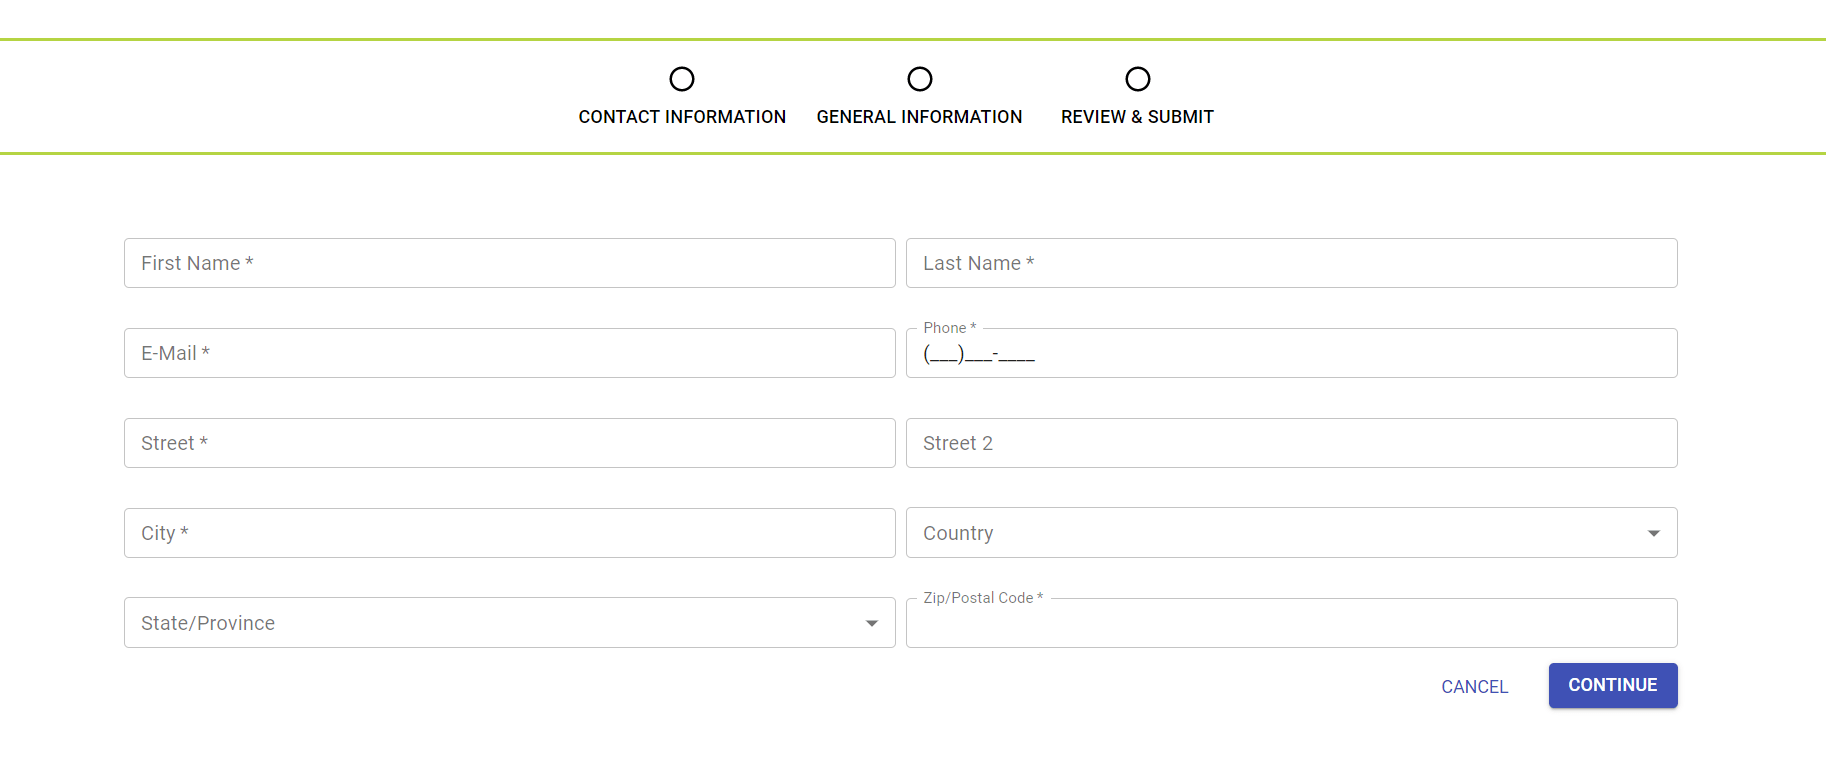Open the State/Province select field
1826x762 pixels.
click(490, 623)
